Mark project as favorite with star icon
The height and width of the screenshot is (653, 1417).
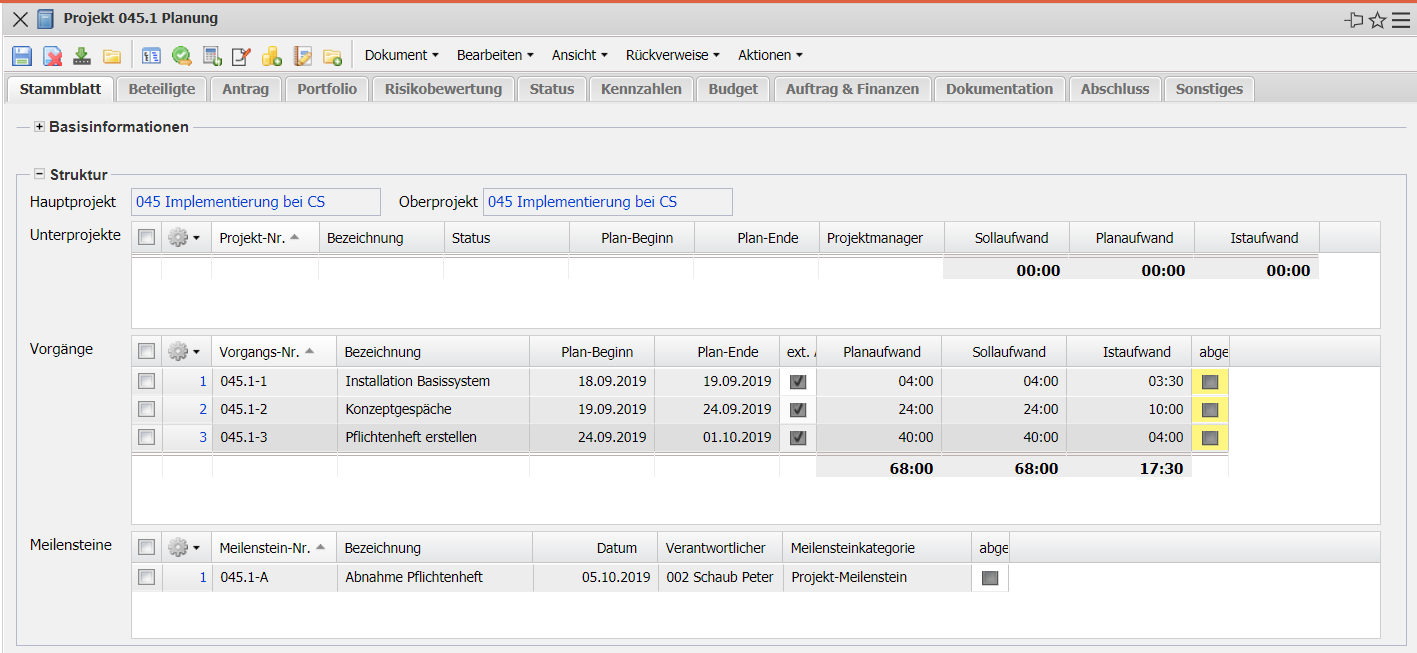click(x=1377, y=19)
